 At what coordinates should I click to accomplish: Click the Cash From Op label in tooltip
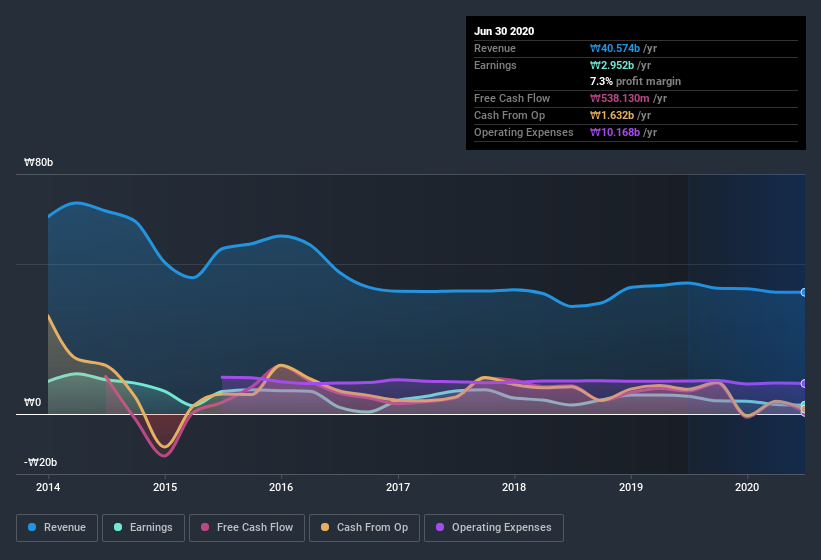tap(509, 115)
